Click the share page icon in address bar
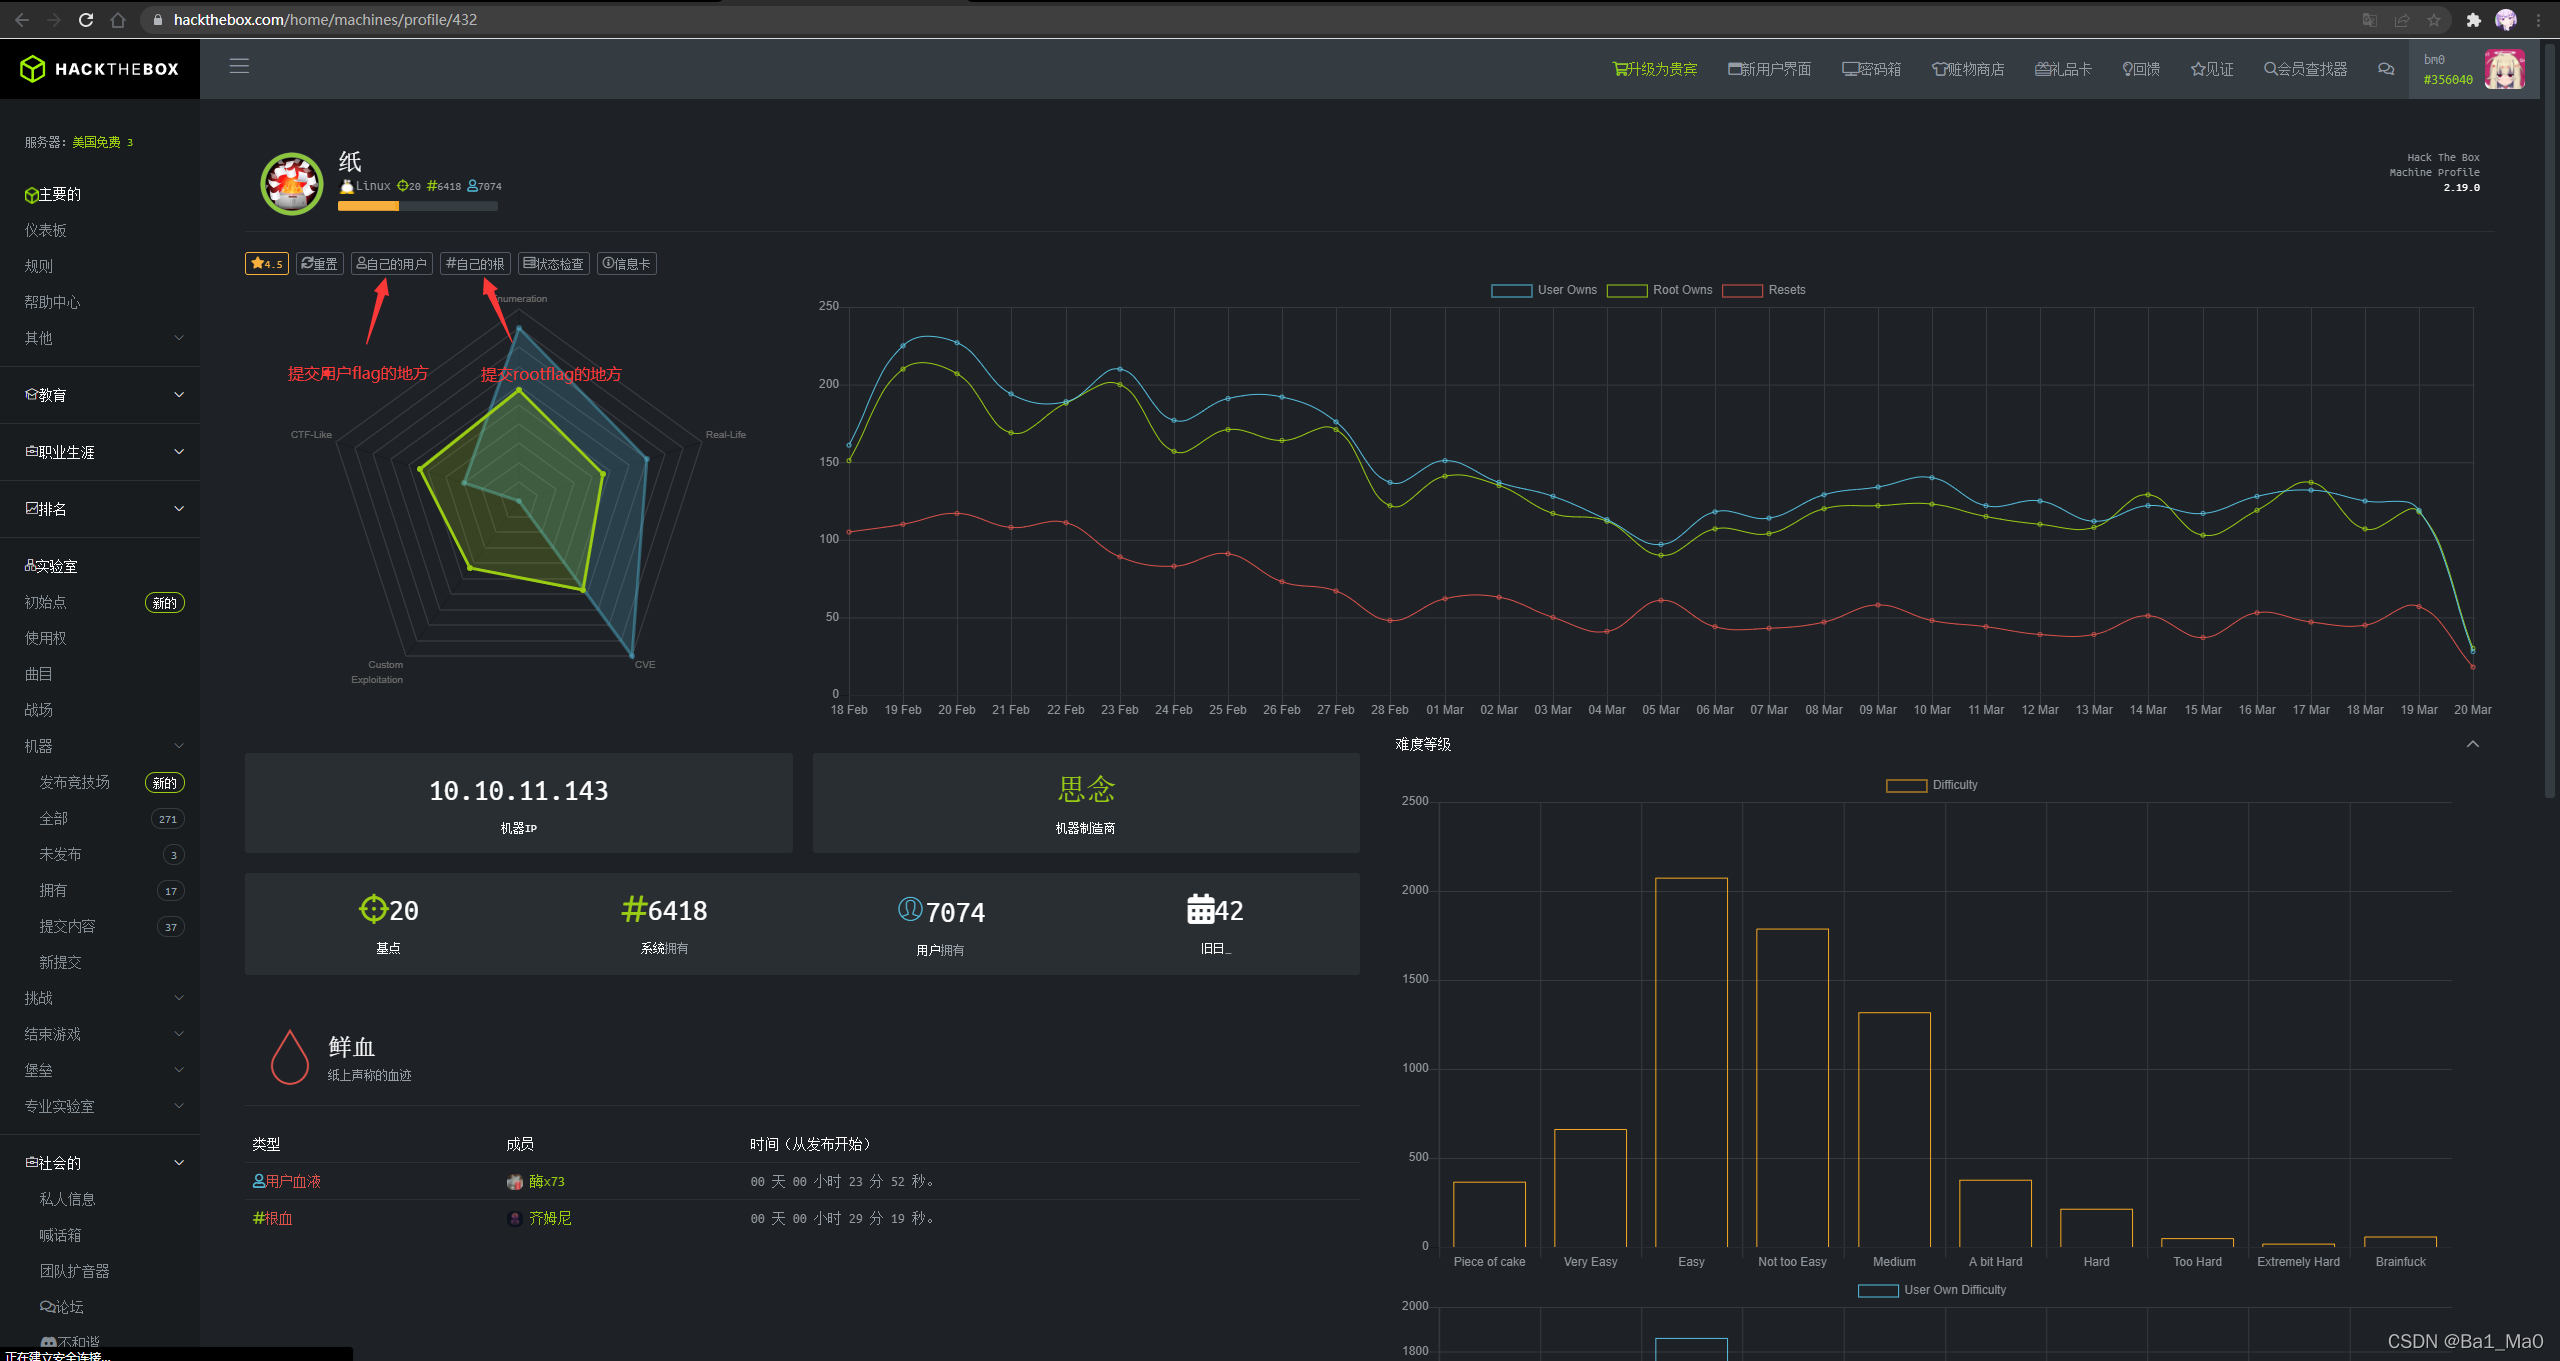 [2402, 20]
